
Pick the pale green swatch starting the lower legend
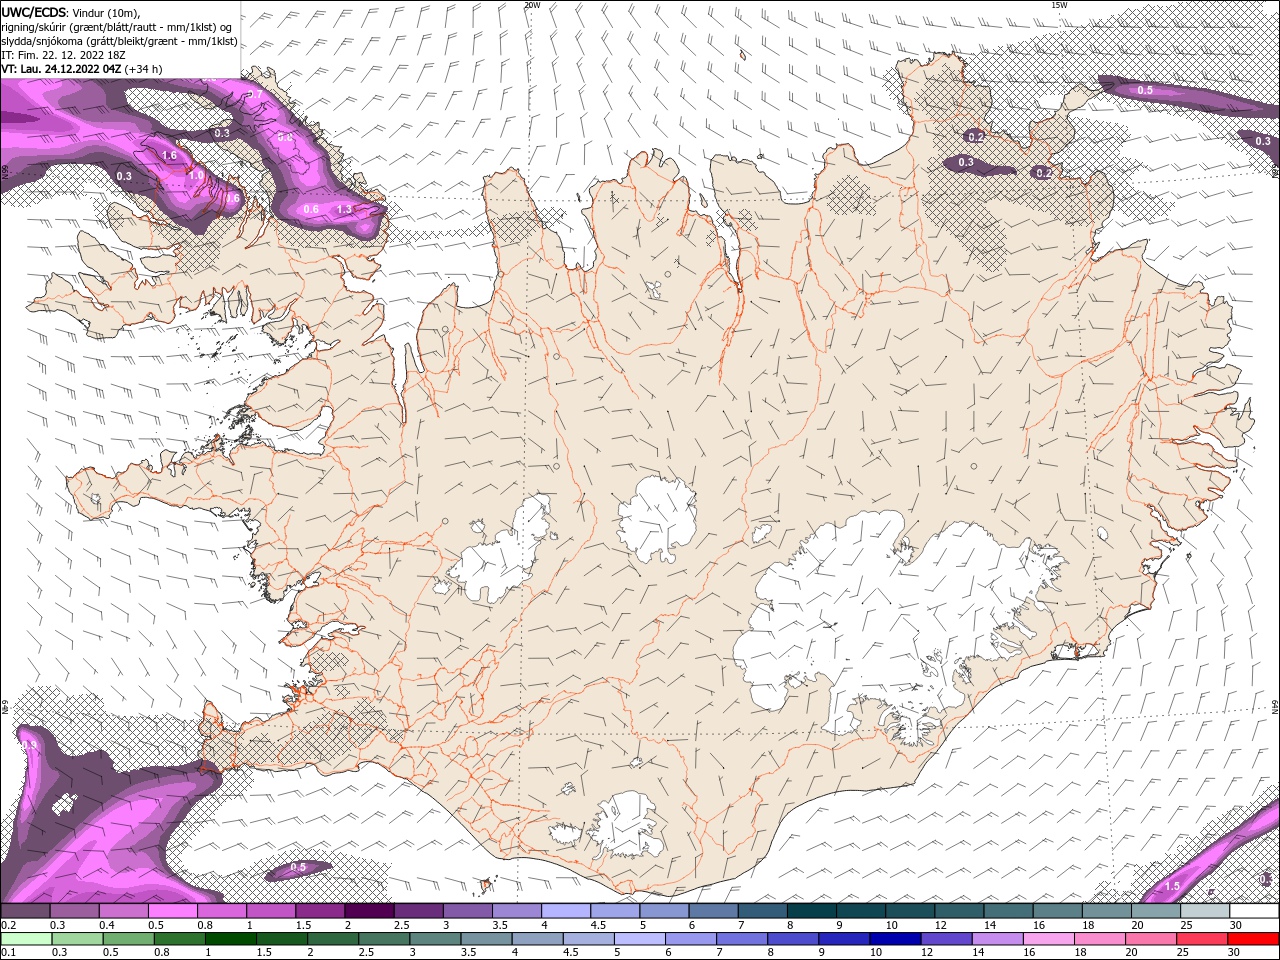(x=25, y=939)
